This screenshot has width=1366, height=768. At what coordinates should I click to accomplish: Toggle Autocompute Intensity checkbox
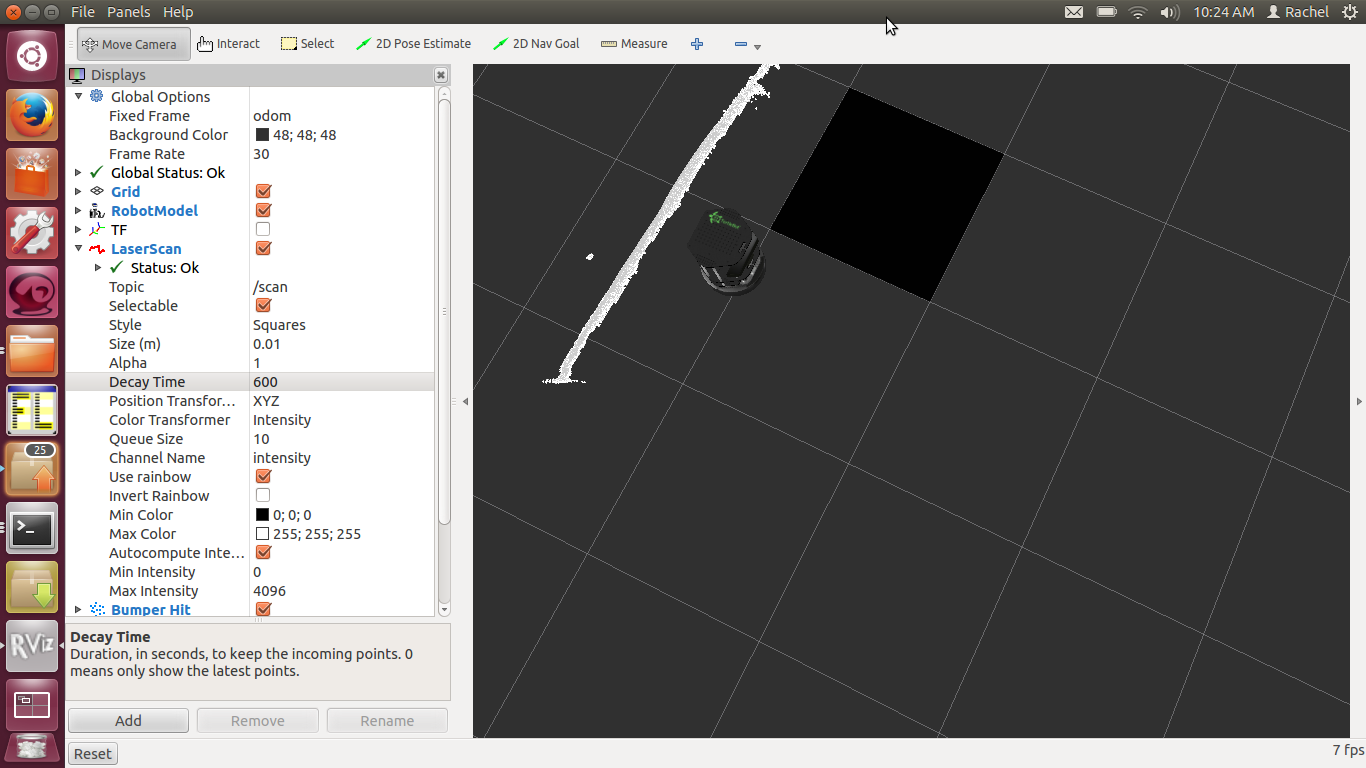point(263,553)
